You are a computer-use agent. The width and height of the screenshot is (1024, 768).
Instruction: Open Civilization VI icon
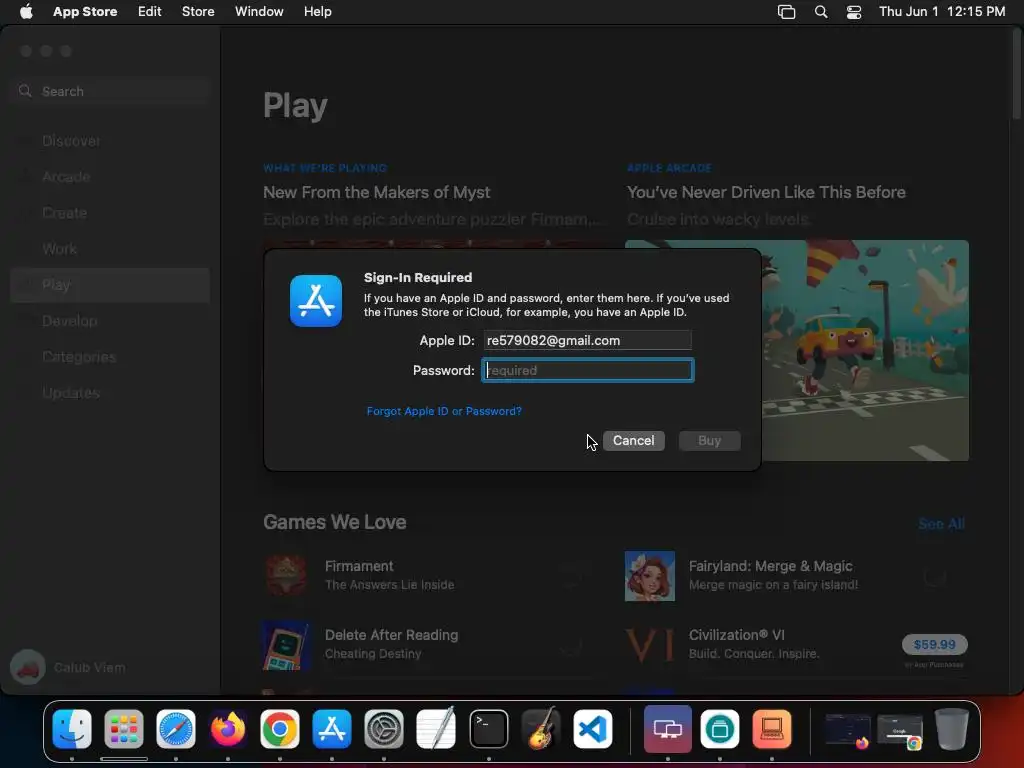coord(650,645)
